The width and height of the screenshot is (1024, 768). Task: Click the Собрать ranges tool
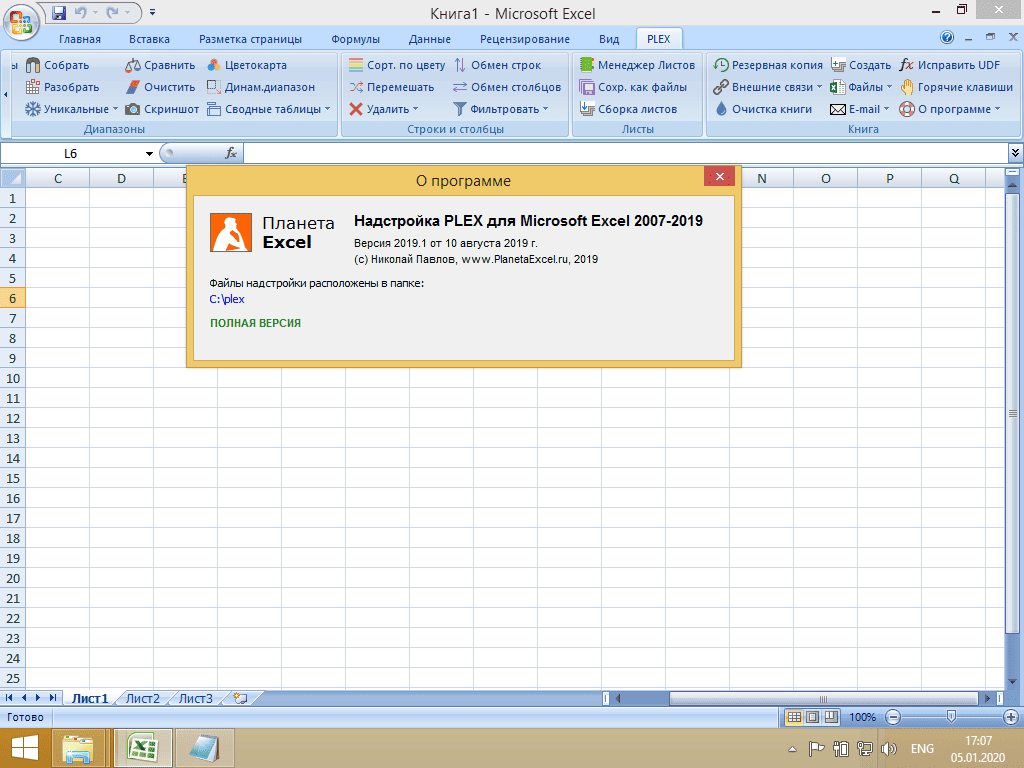pyautogui.click(x=57, y=65)
